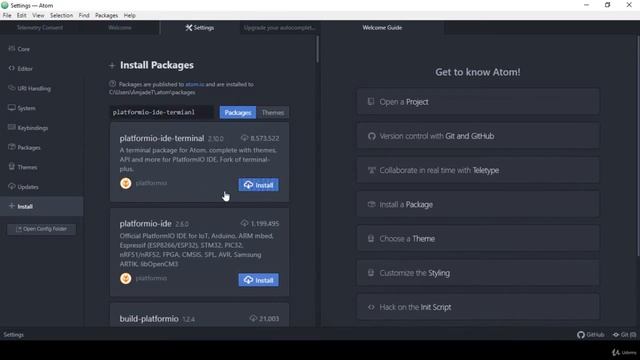The image size is (640, 360).
Task: Expand Version control with Git and GitHub
Action: point(478,136)
